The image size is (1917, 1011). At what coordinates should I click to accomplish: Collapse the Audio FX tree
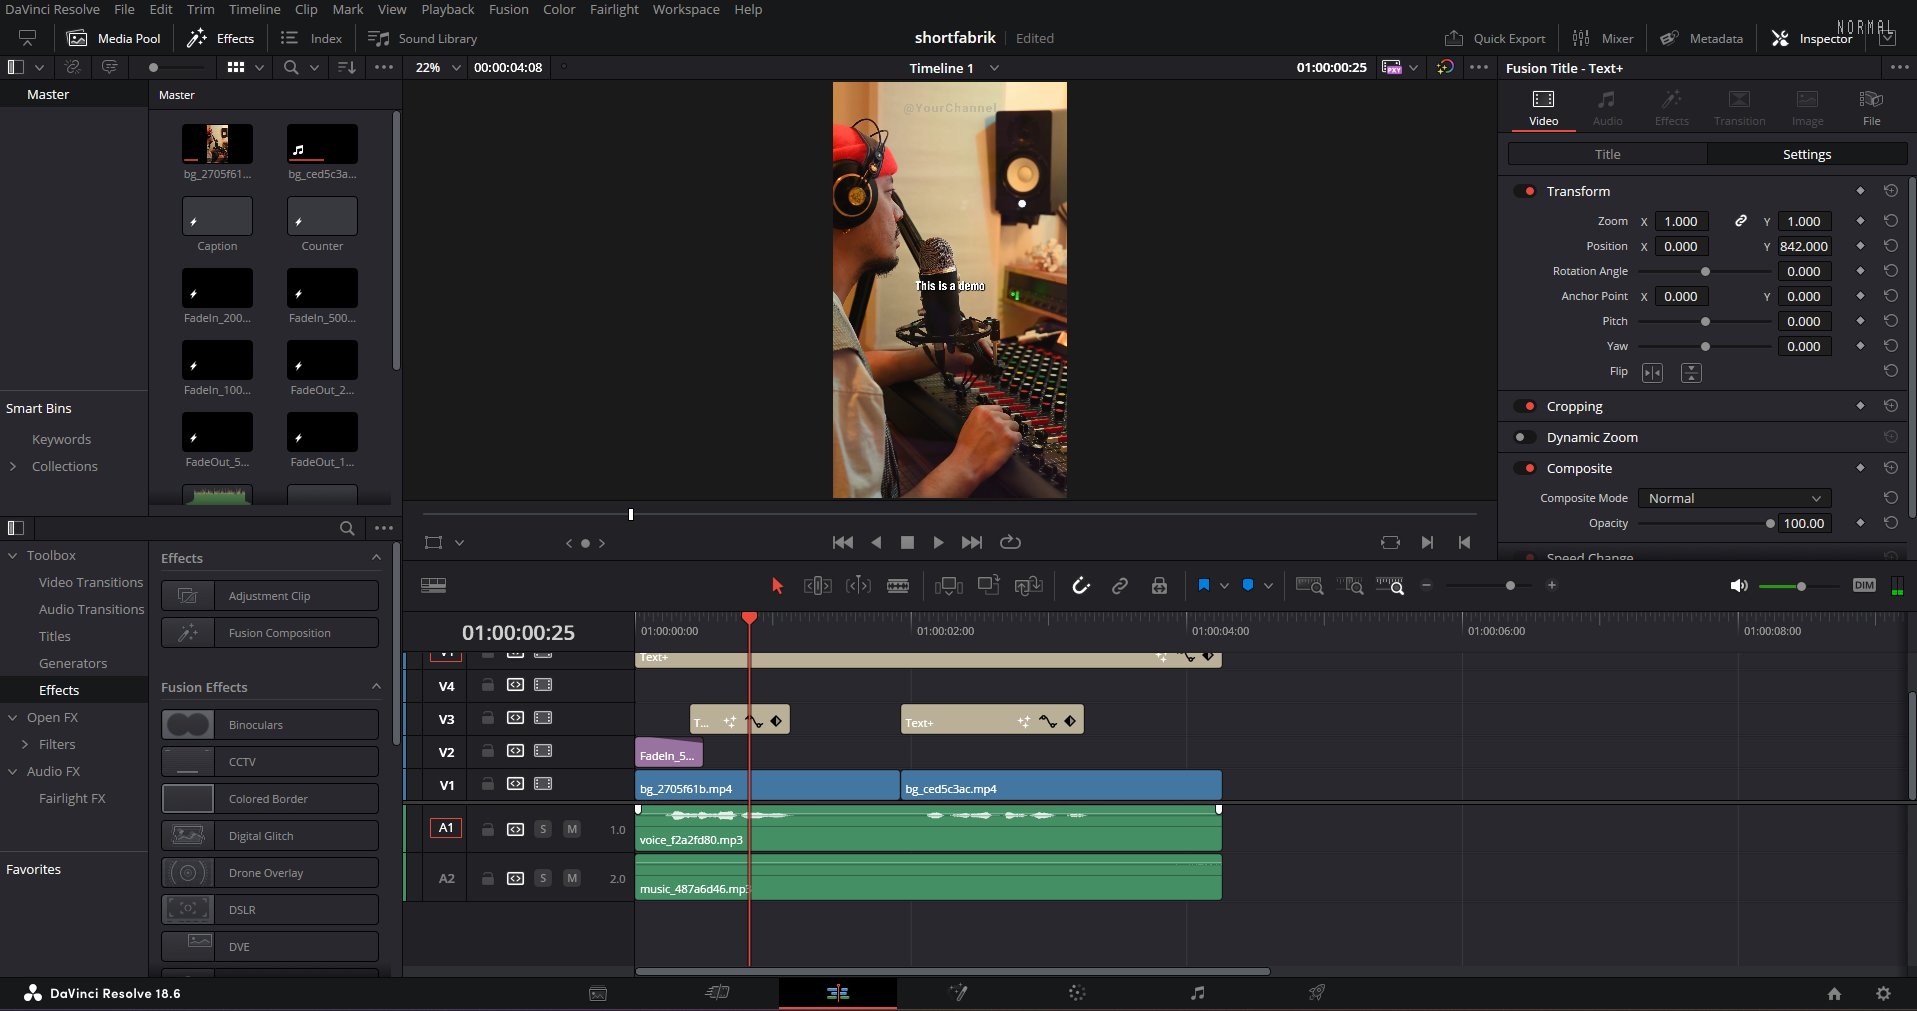click(13, 771)
